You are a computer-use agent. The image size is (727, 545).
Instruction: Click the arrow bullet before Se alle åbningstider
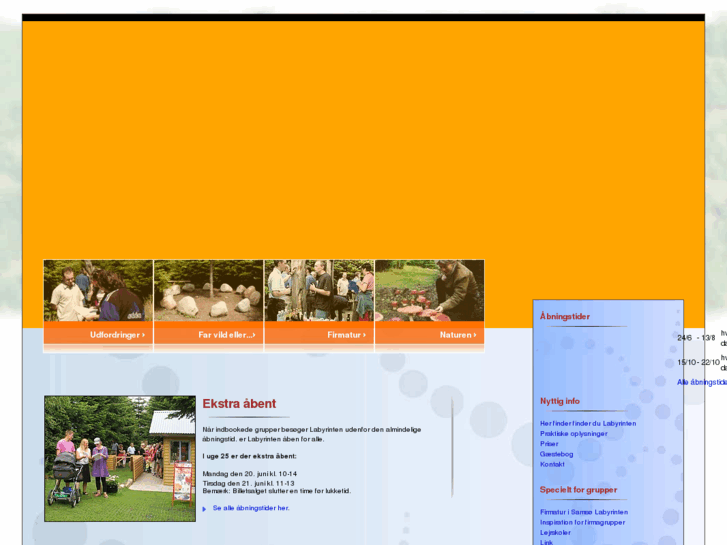[x=204, y=509]
